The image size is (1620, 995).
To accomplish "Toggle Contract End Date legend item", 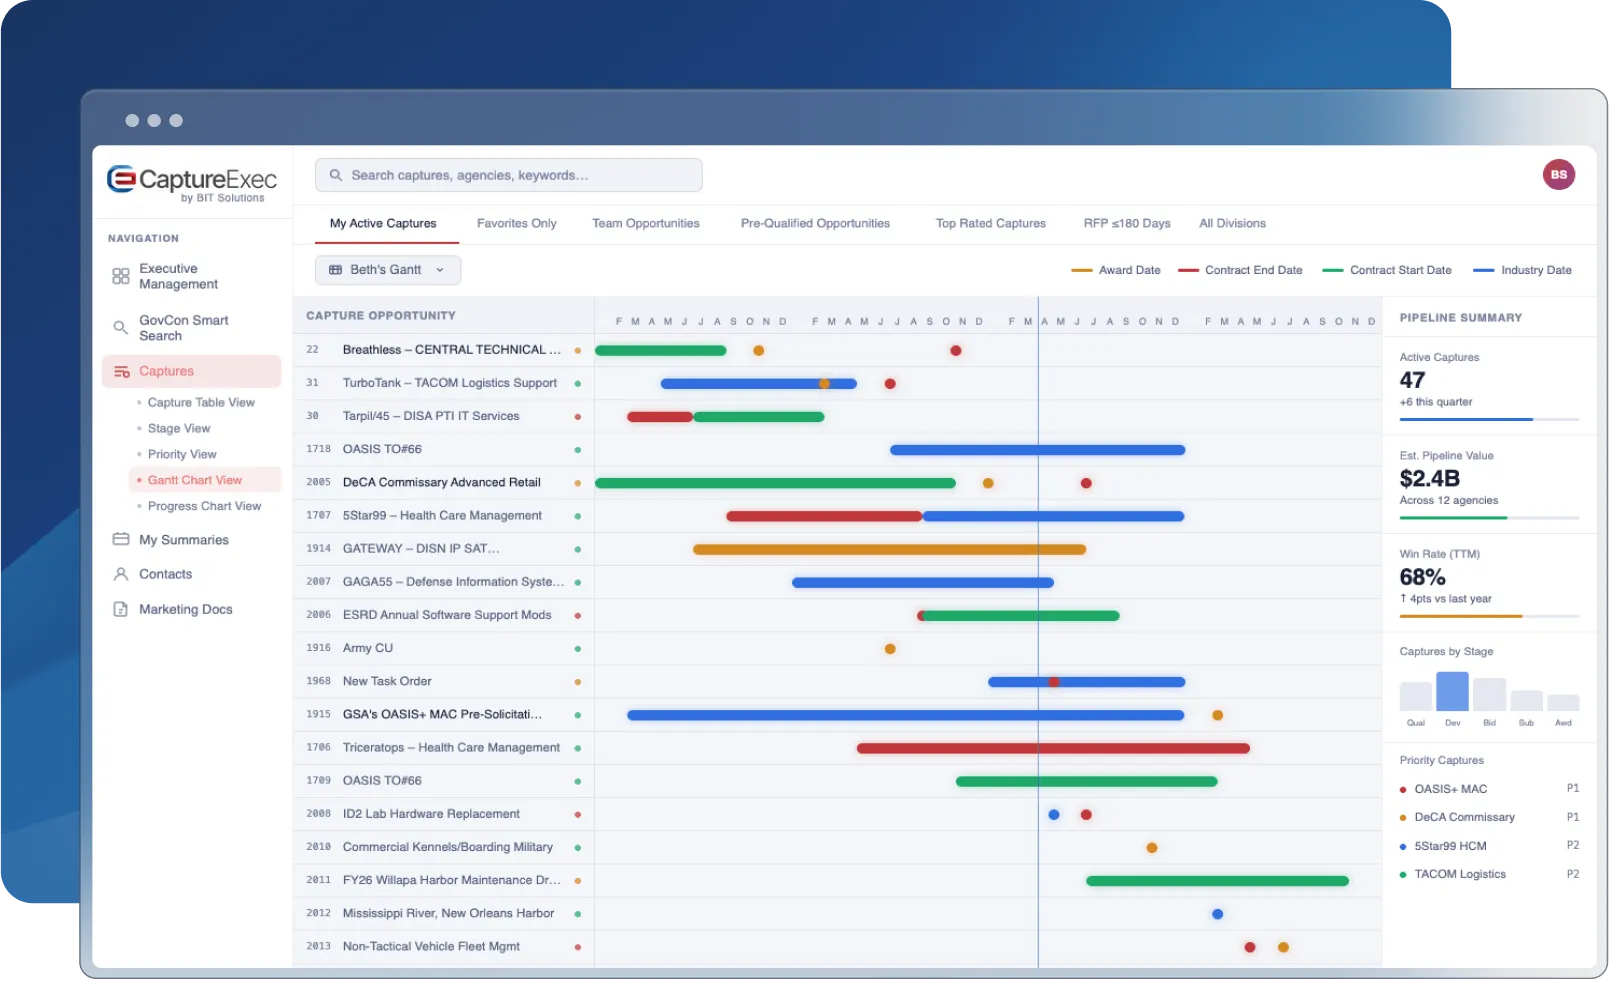I will (x=1240, y=271).
